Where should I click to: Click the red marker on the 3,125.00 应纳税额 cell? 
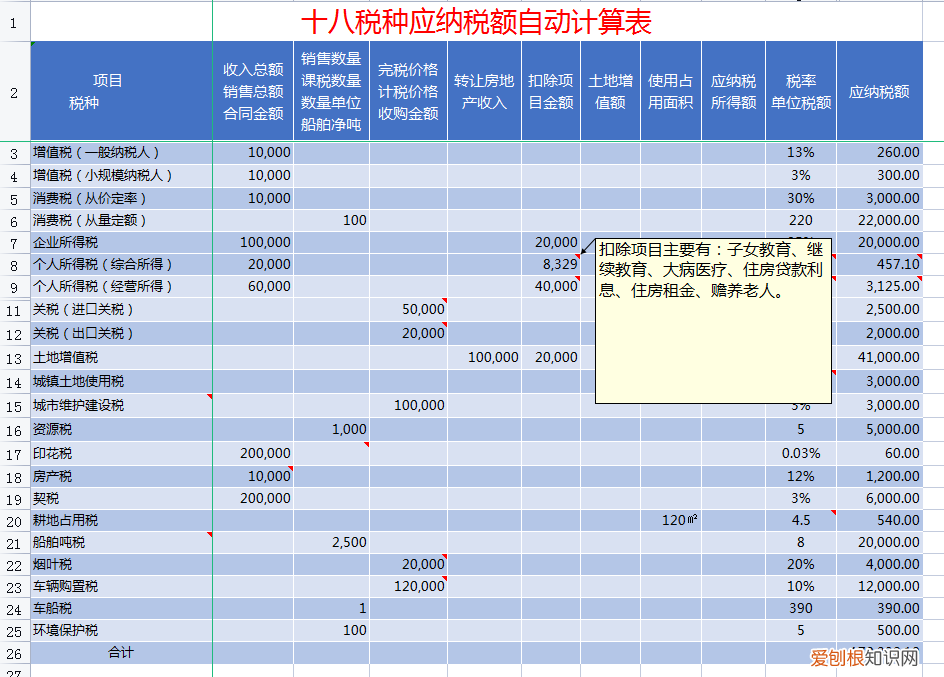[920, 279]
